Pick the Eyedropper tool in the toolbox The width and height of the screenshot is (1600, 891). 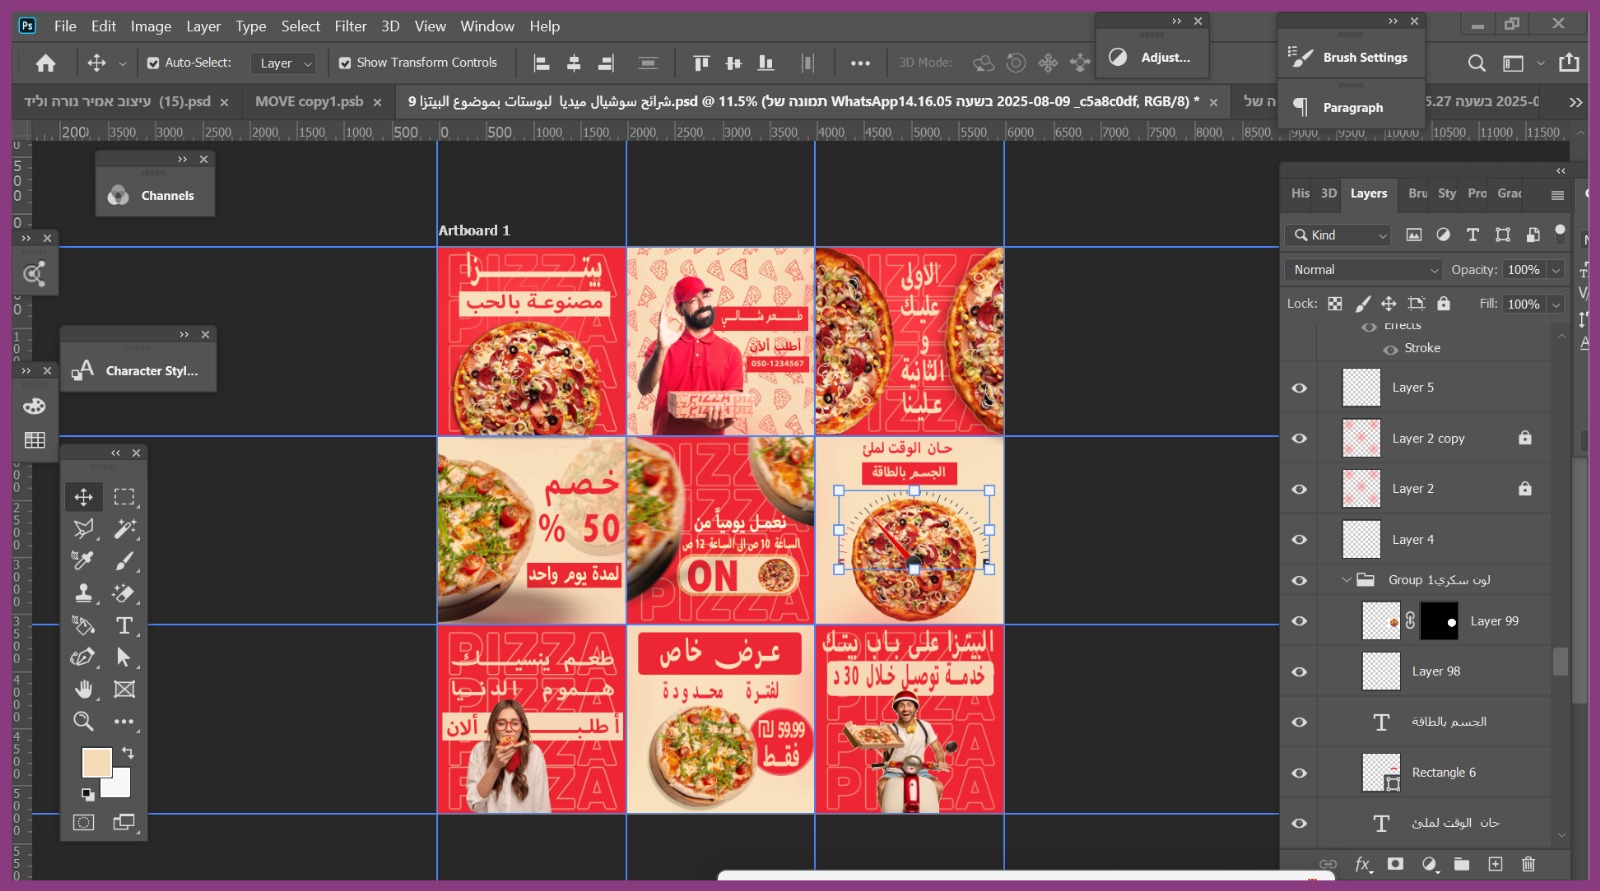84,561
